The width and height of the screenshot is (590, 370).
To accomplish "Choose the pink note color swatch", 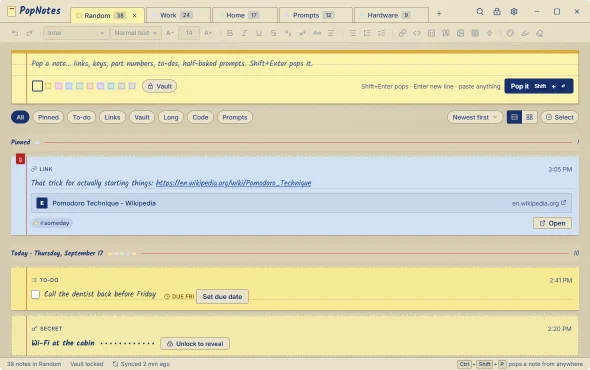I will click(58, 86).
